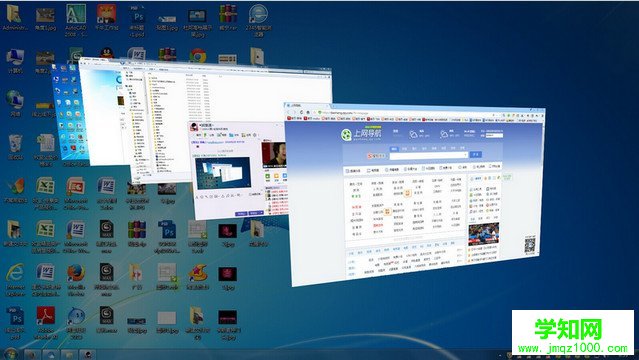Launch the 千牛工作台 desktop shortcut
The height and width of the screenshot is (360, 639).
(x=106, y=18)
